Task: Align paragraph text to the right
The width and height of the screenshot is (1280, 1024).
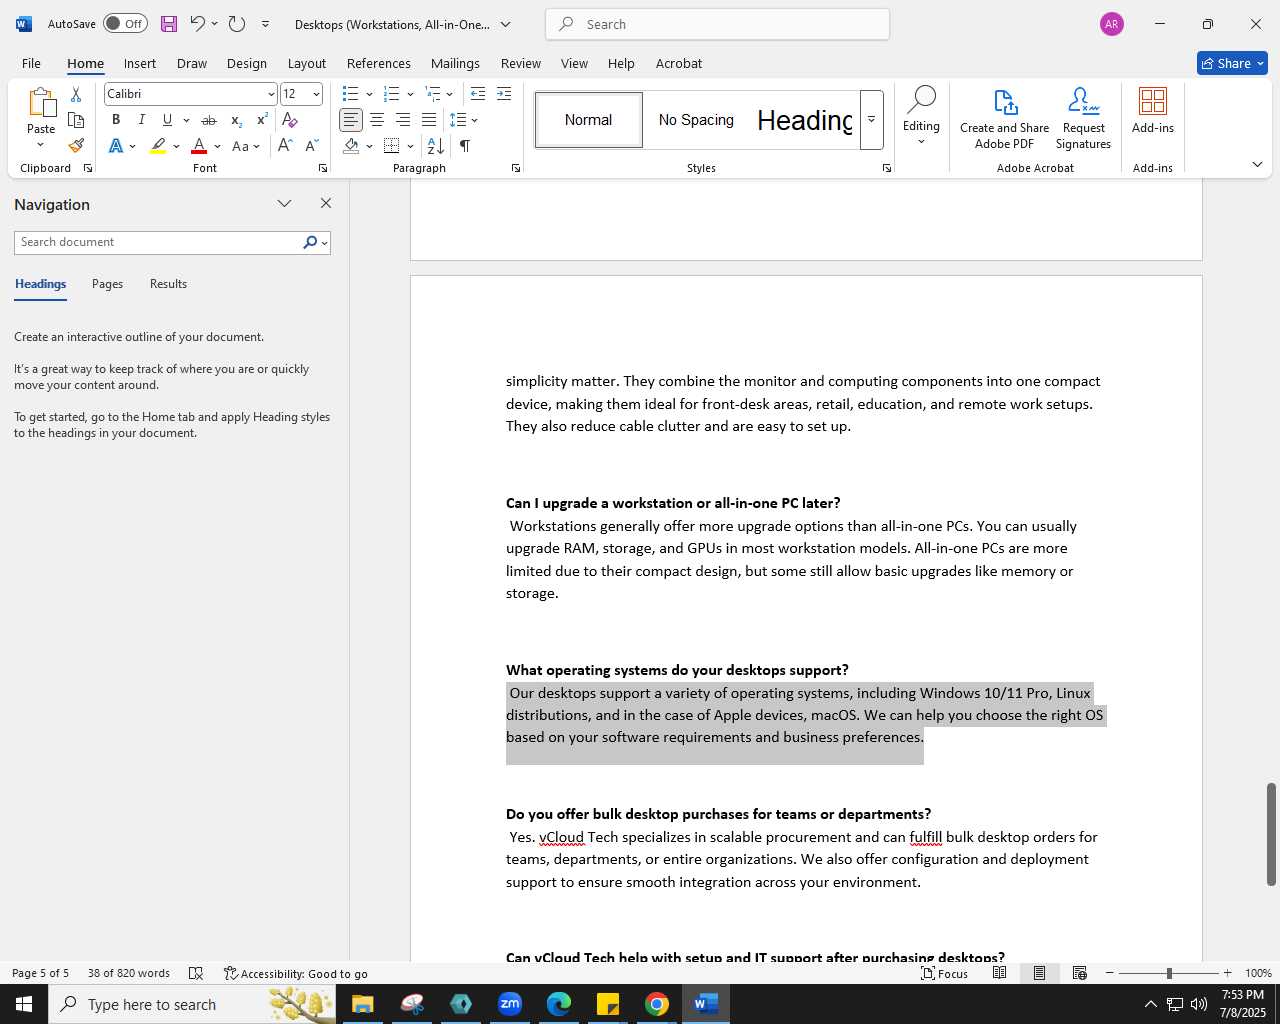Action: 403,120
